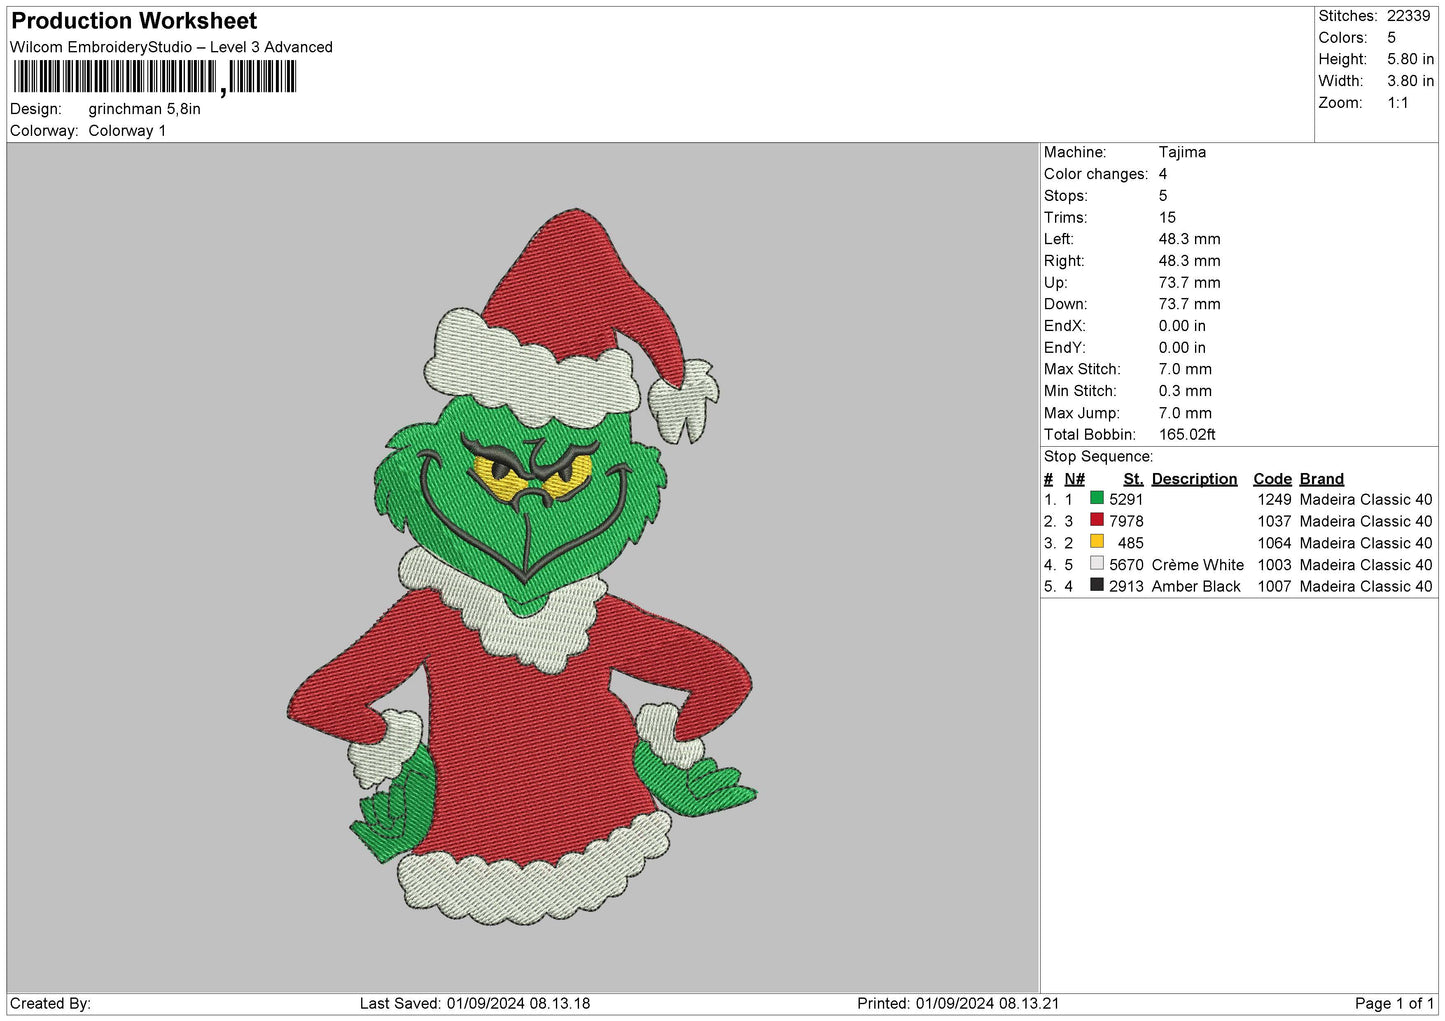Click the Total Bobbin value '165.02ft'
The image size is (1445, 1021).
click(x=1187, y=434)
